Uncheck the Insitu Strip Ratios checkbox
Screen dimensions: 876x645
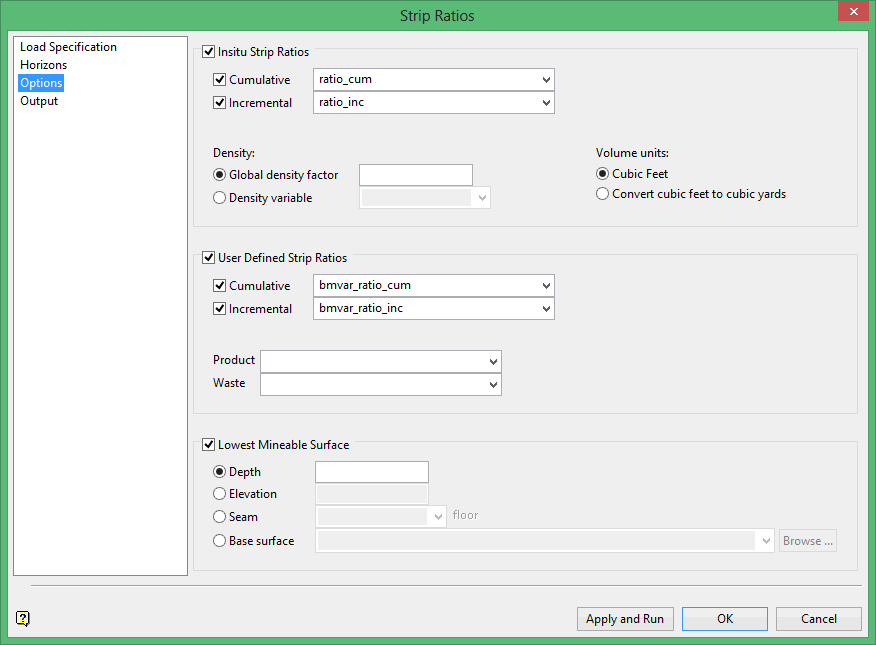pyautogui.click(x=209, y=52)
